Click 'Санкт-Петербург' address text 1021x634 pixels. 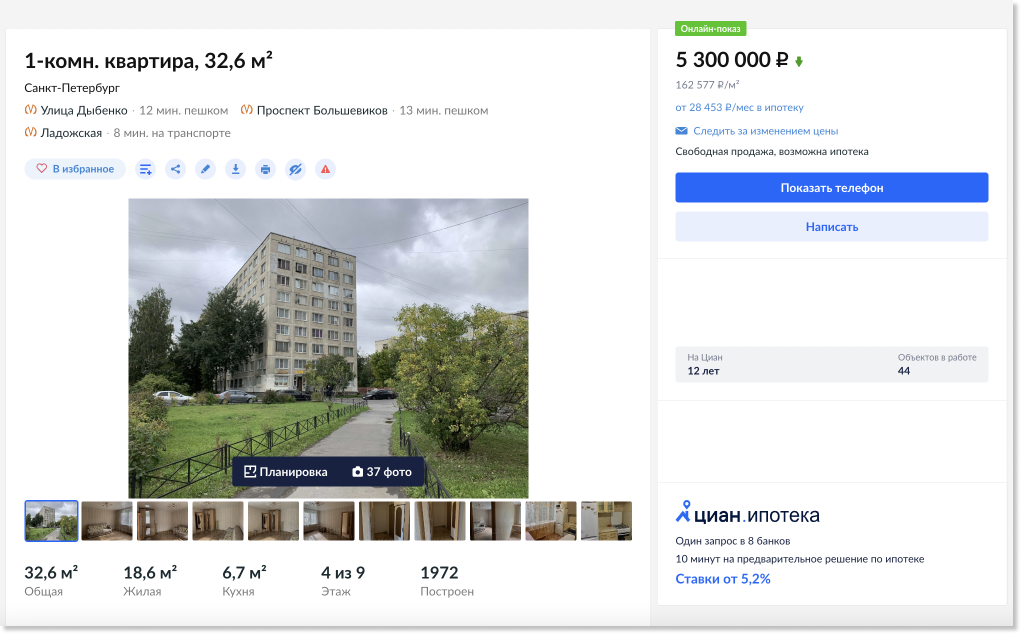pos(72,87)
